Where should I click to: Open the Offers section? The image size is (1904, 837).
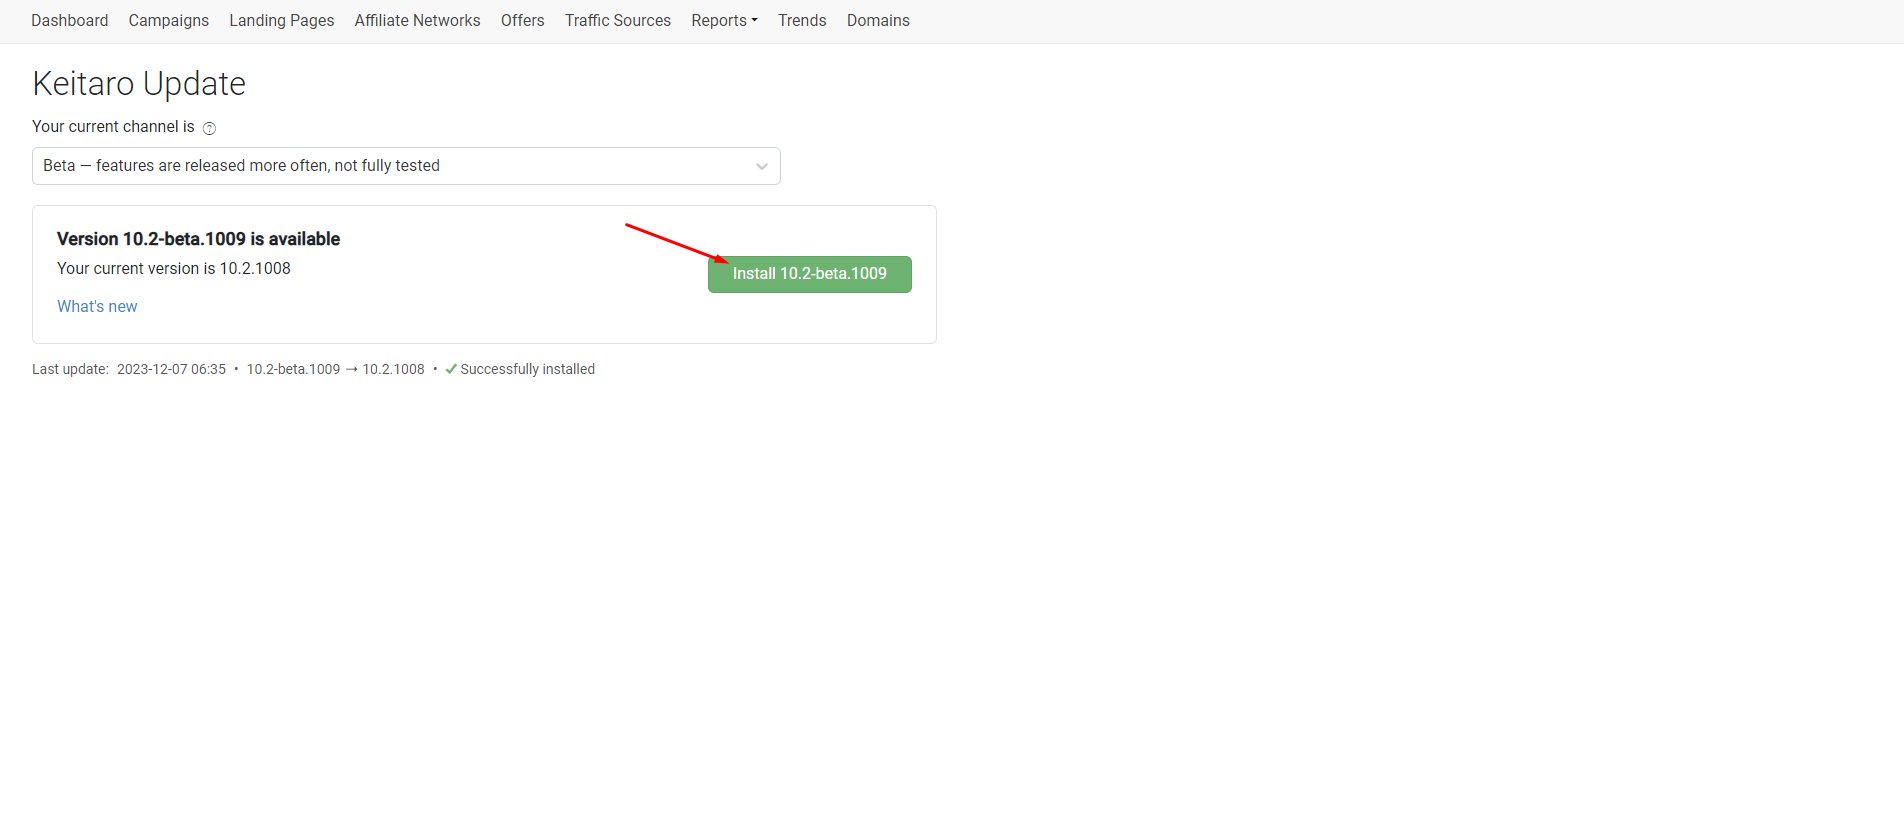coord(523,20)
